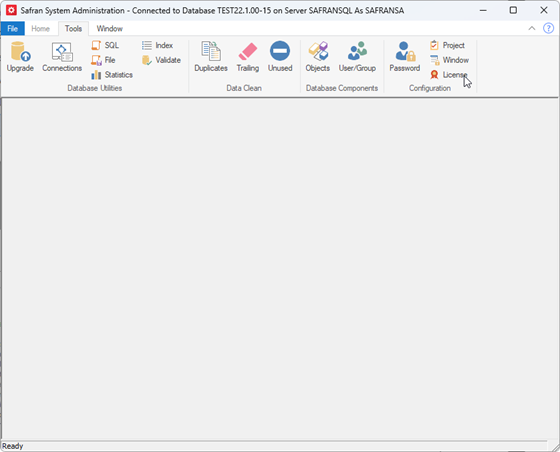Open the Connections manager
Viewport: 560px width, 452px height.
62,57
